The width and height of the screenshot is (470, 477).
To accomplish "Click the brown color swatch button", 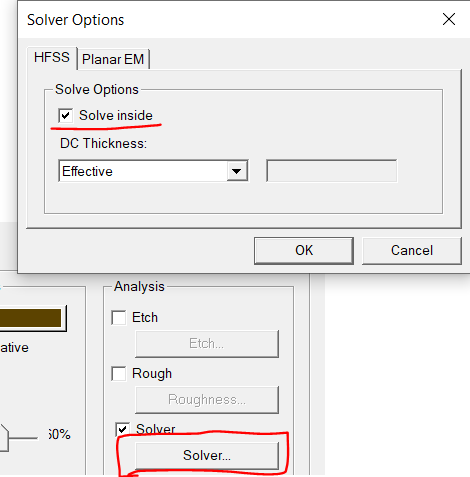I will click(x=31, y=318).
